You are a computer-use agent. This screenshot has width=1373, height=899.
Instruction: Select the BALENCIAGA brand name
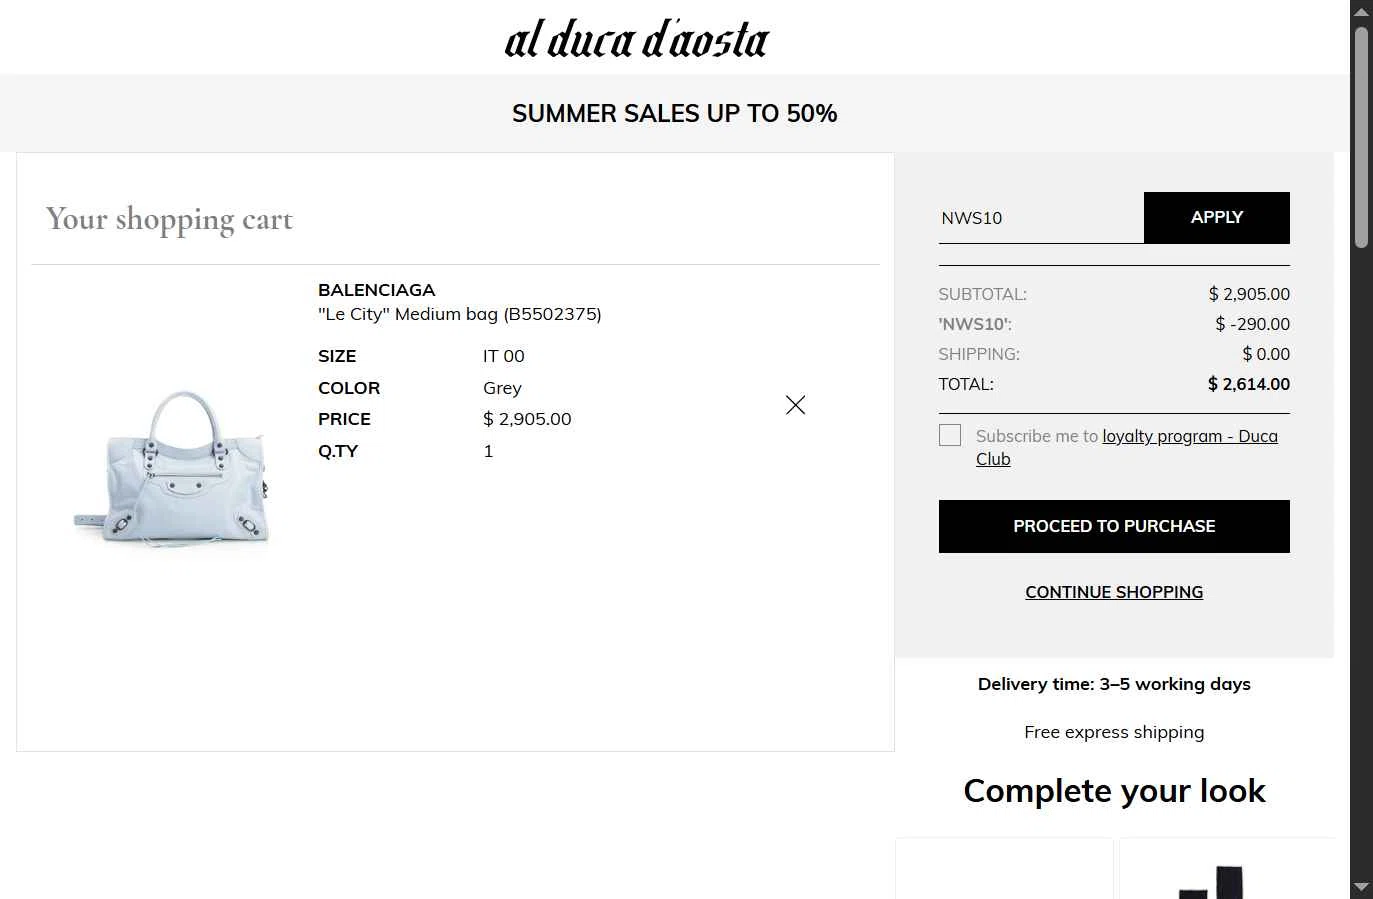377,290
